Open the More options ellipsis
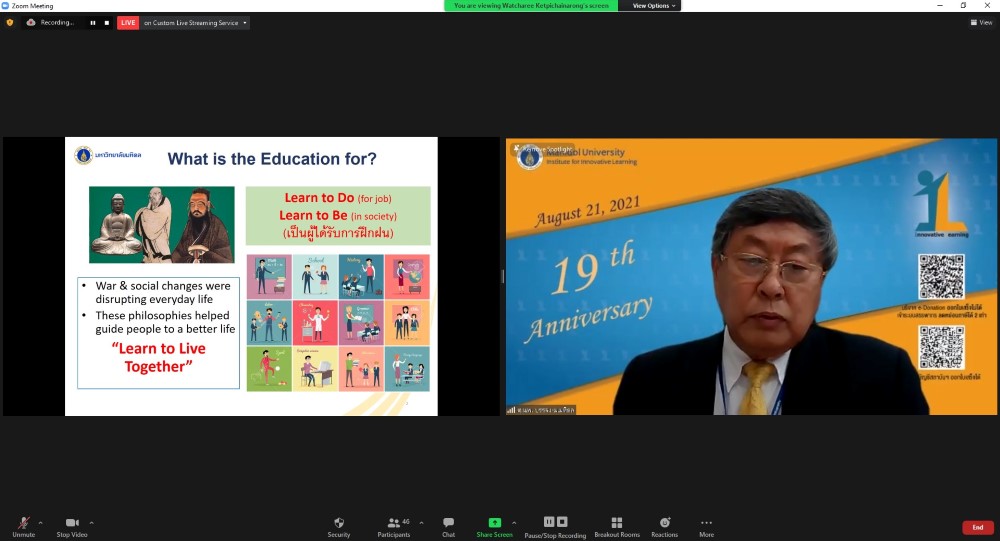 (x=706, y=526)
